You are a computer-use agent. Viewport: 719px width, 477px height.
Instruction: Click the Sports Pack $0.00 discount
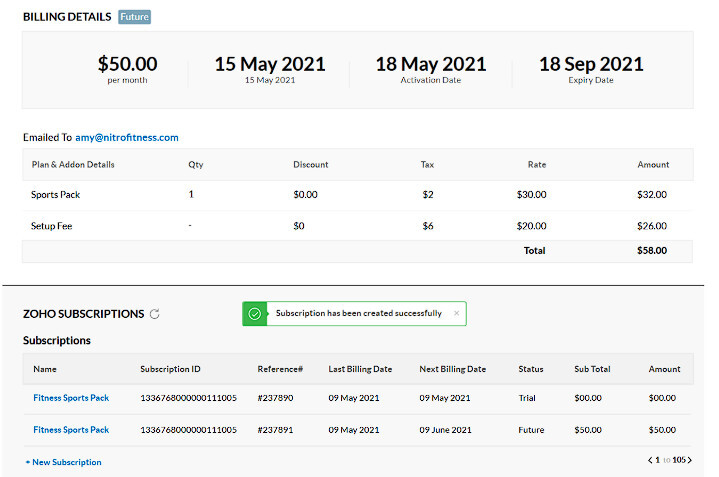point(305,194)
